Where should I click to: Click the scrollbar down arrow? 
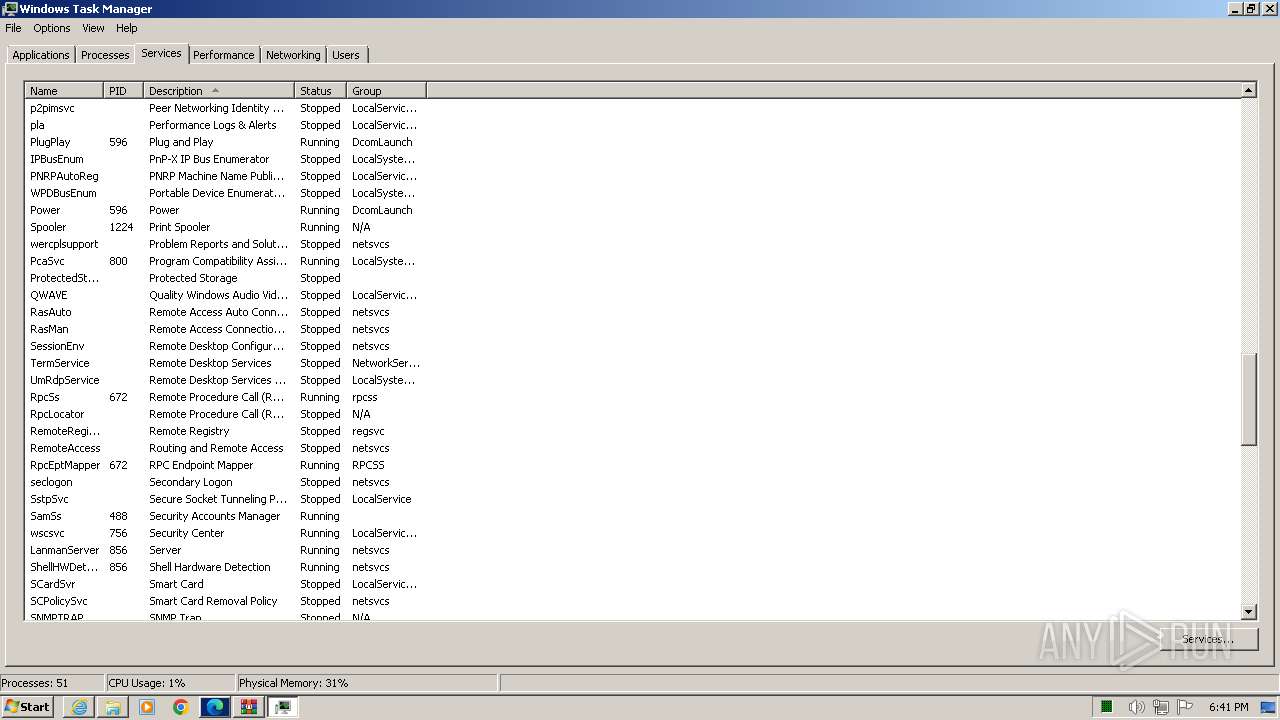1248,612
